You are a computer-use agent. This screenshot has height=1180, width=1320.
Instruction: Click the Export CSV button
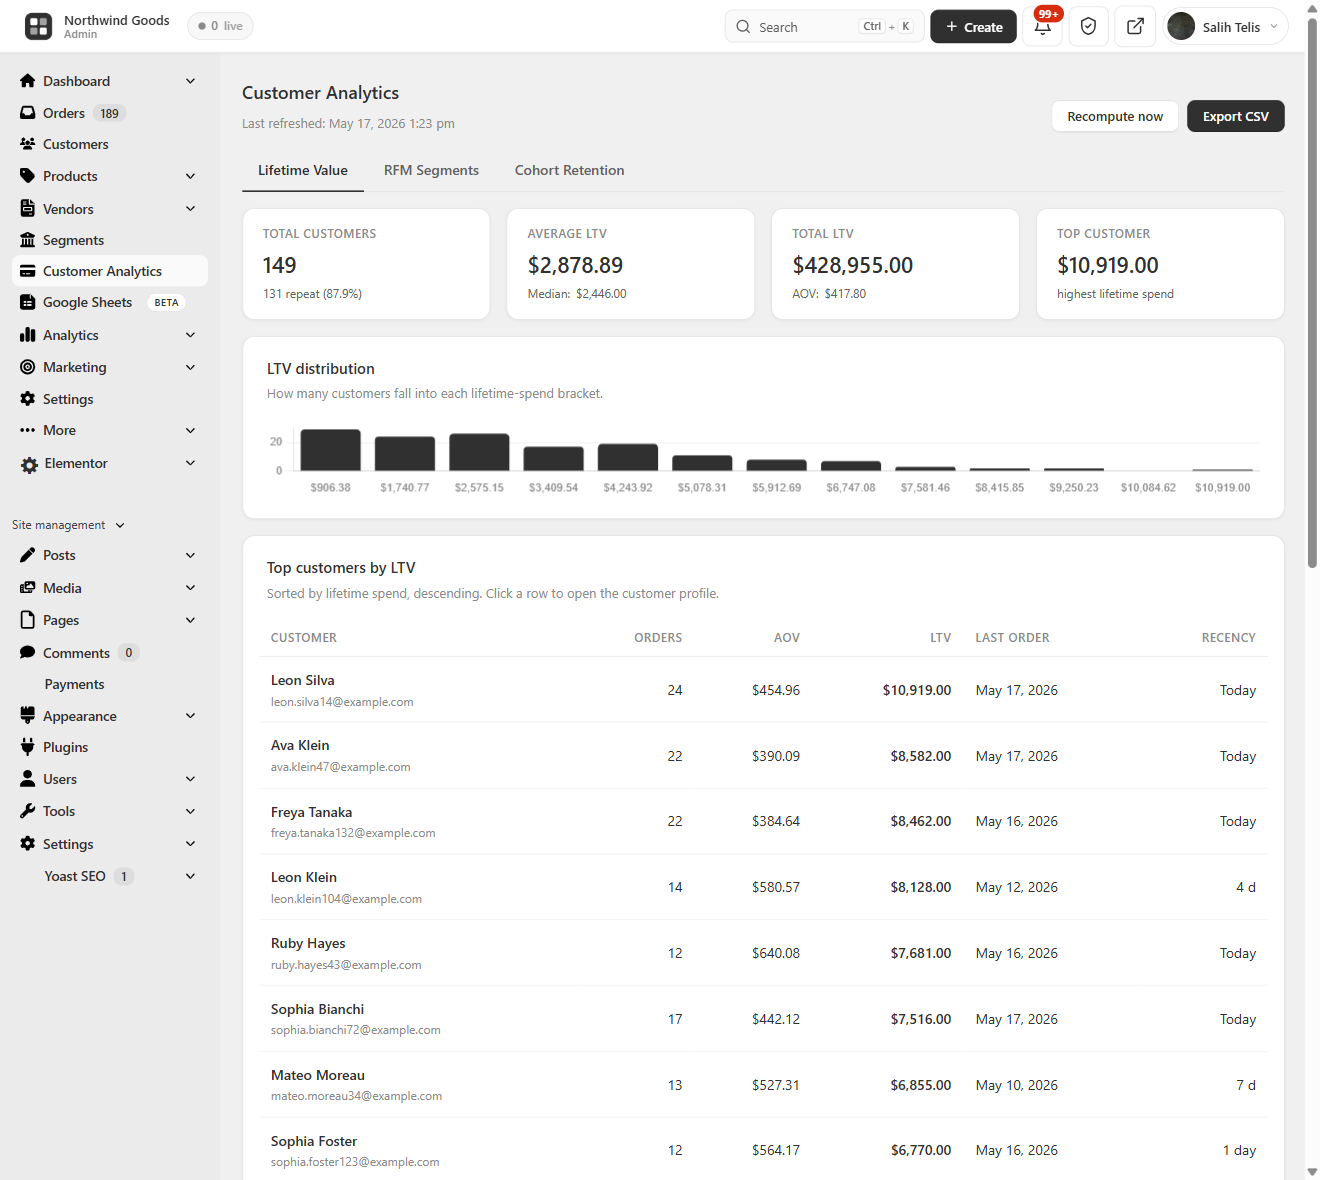(x=1236, y=116)
